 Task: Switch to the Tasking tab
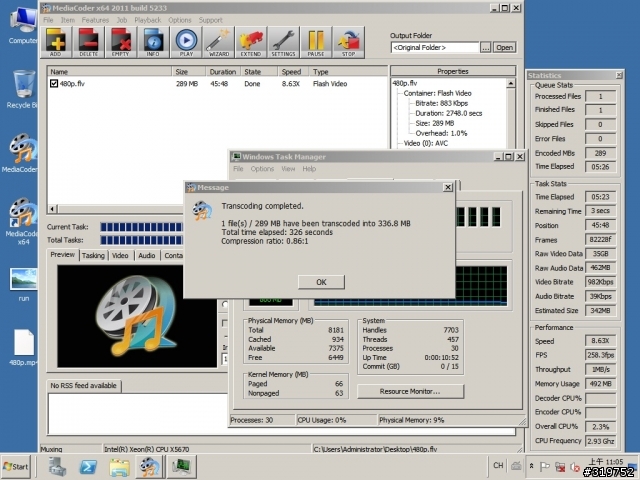tap(93, 256)
